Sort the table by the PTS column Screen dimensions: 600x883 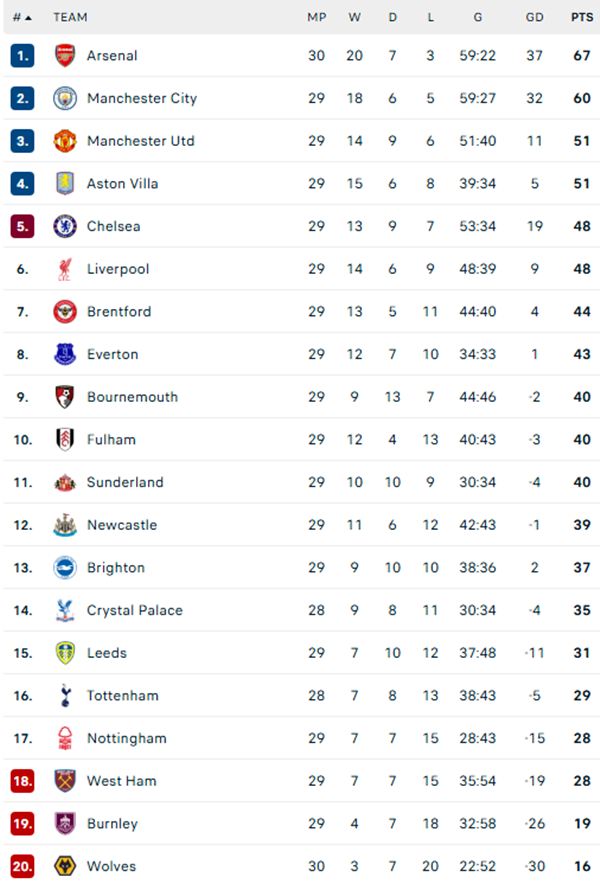[580, 17]
